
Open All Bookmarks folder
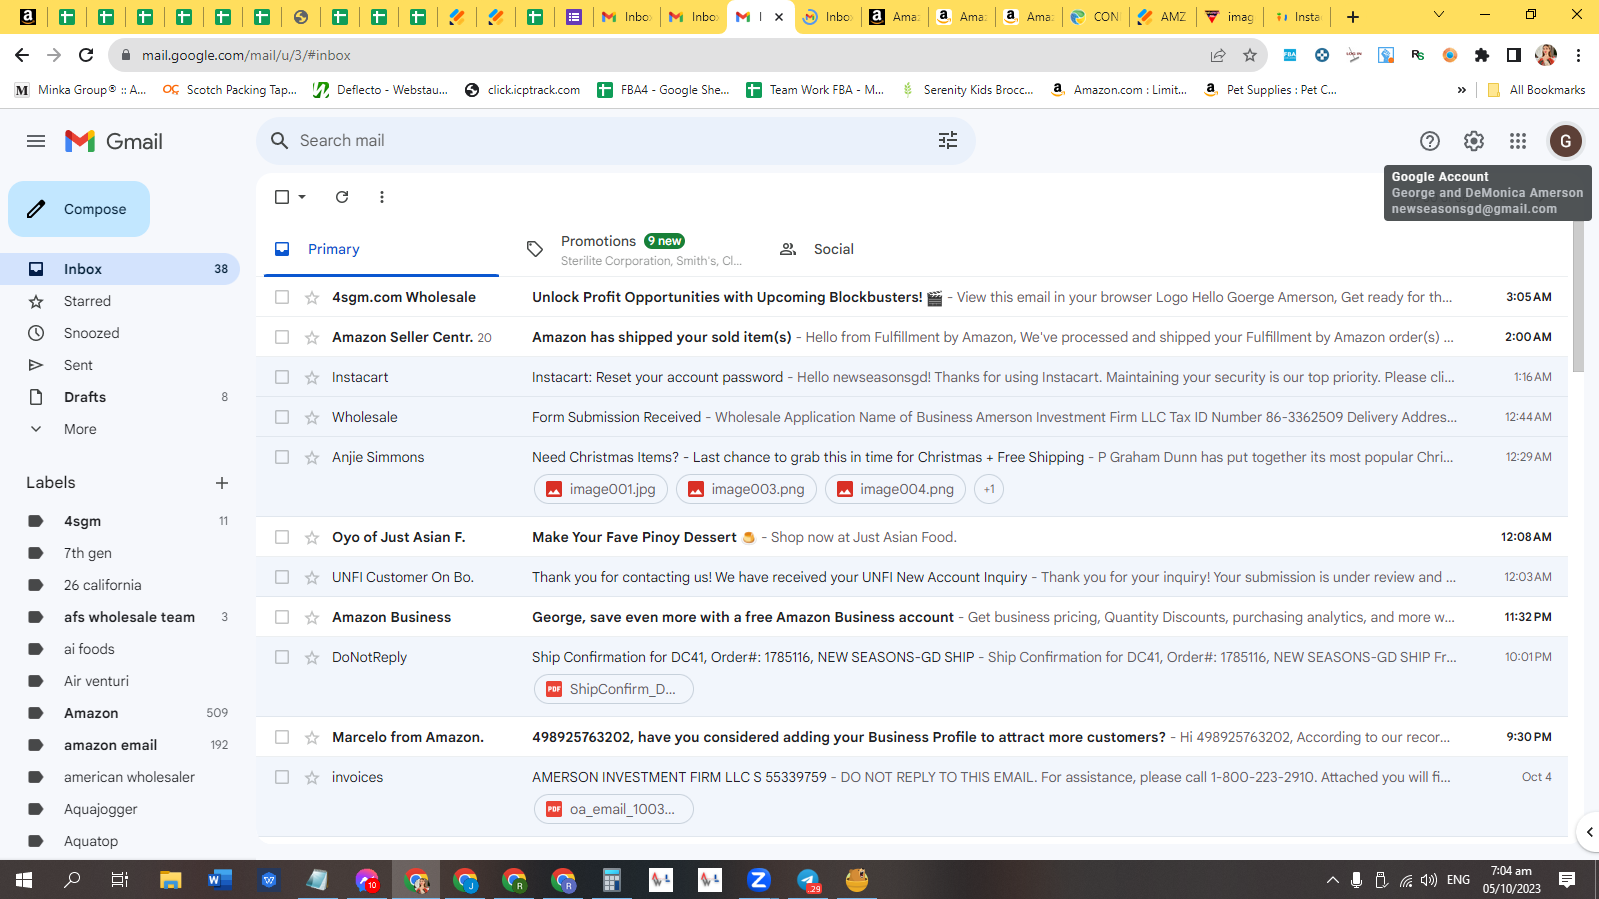point(1537,90)
